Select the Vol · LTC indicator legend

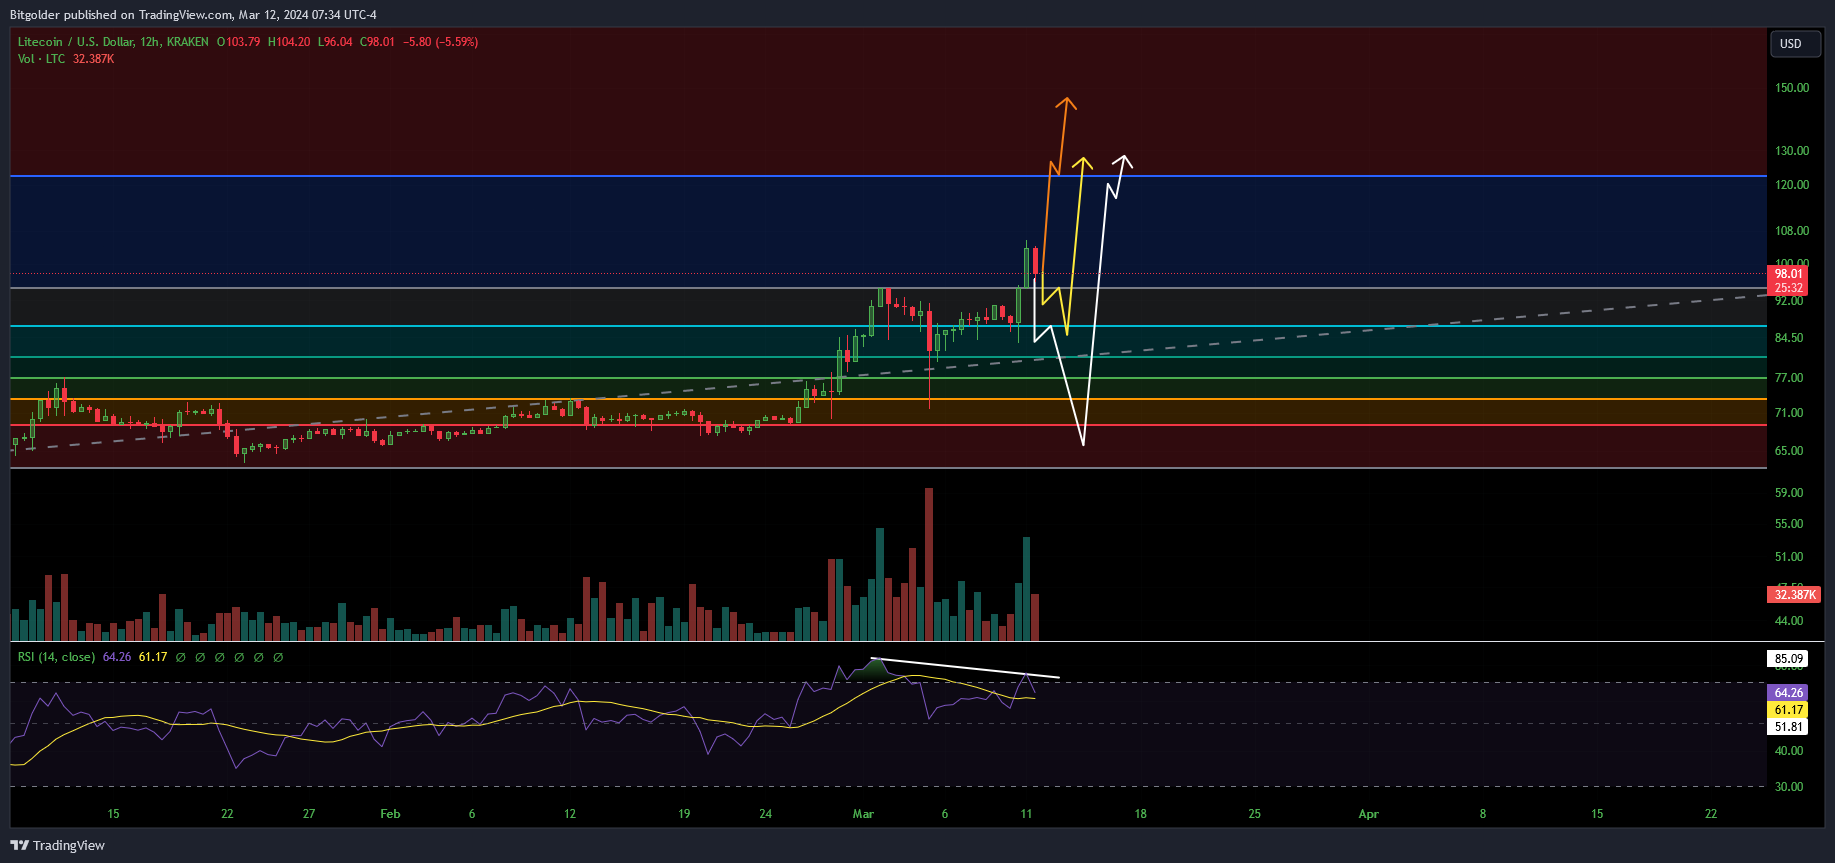click(41, 59)
